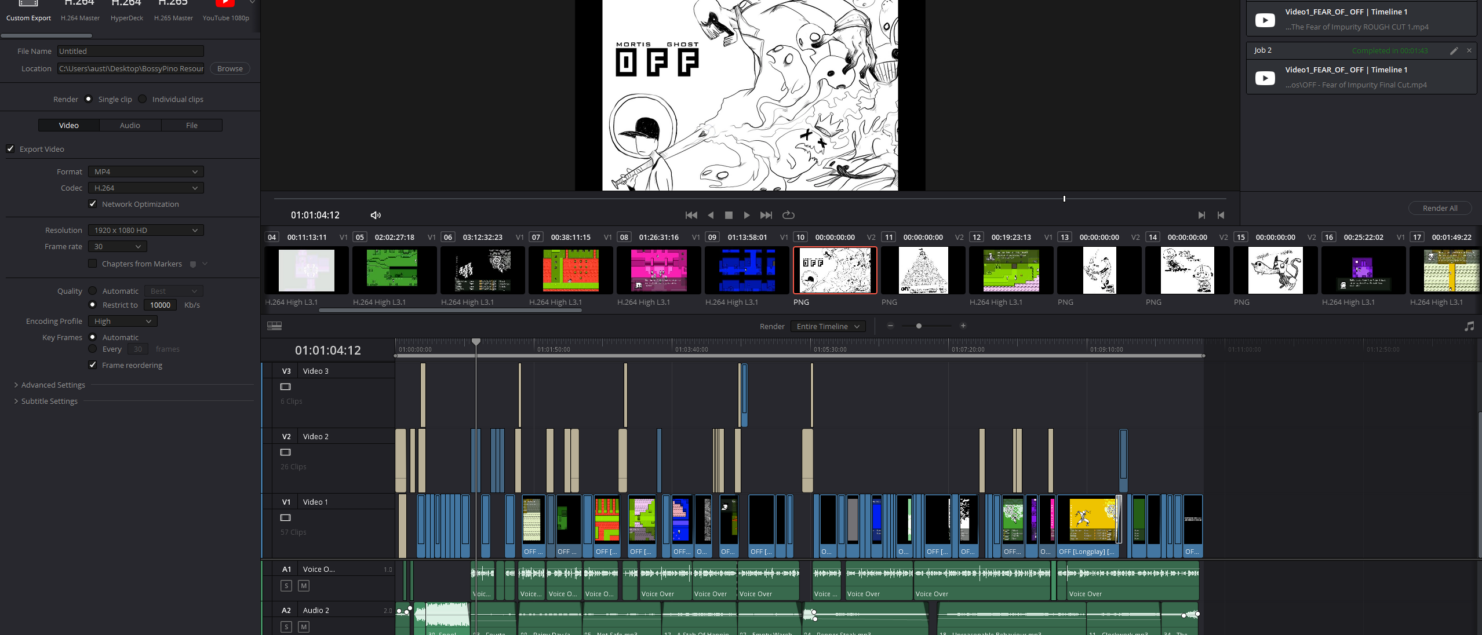Click the mark in point icon
This screenshot has height=635, width=1482.
1202,215
